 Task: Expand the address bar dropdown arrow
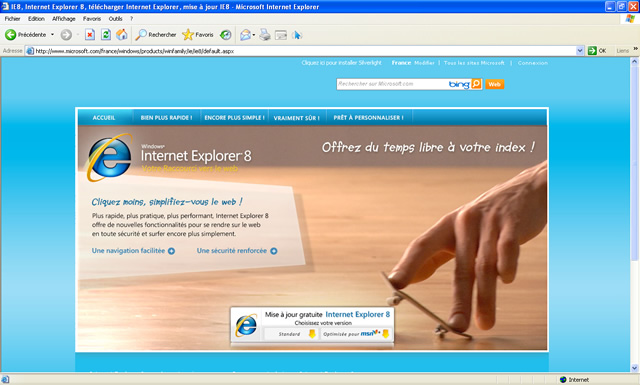[580, 51]
